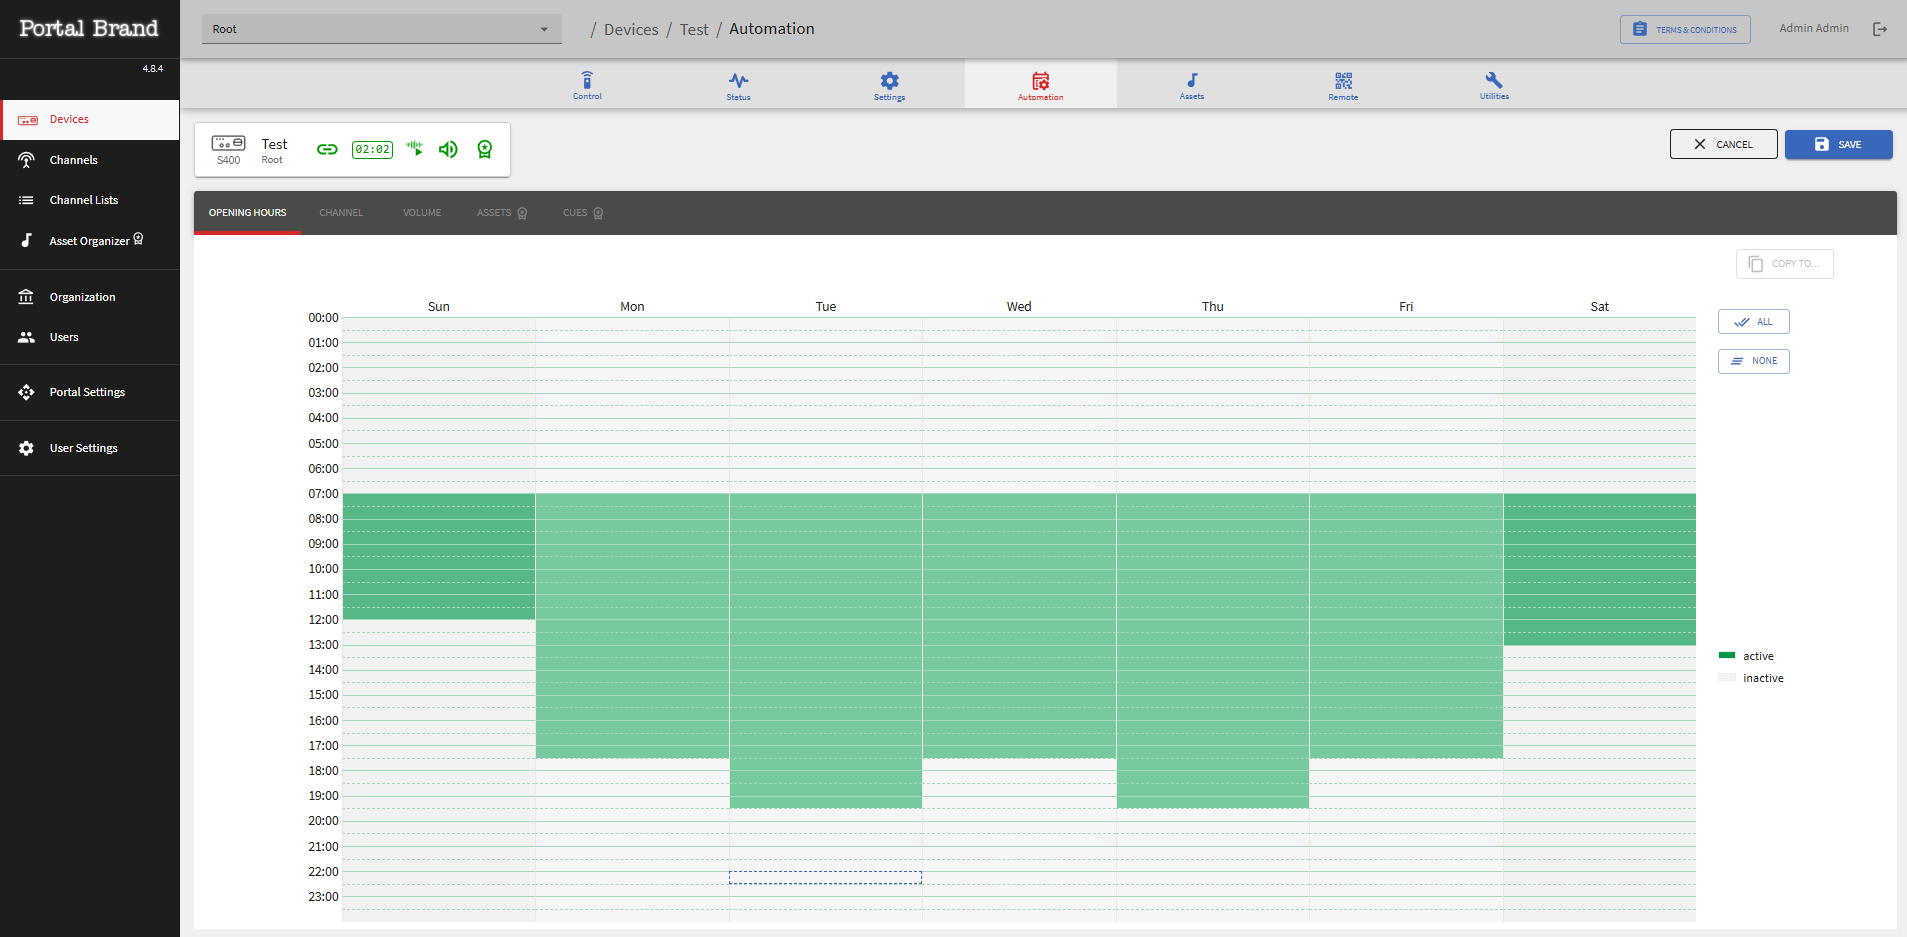Open Devices in the sidebar
1907x937 pixels.
[x=90, y=120]
